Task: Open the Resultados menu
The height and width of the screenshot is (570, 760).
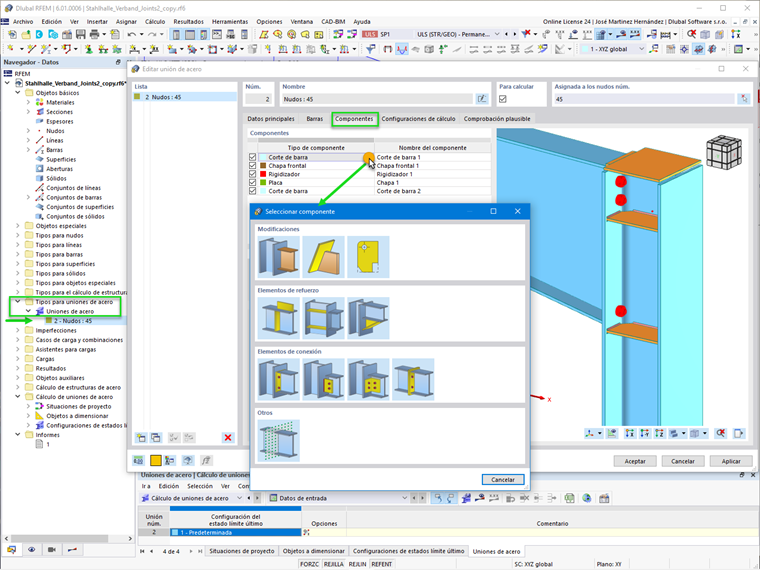Action: [189, 22]
